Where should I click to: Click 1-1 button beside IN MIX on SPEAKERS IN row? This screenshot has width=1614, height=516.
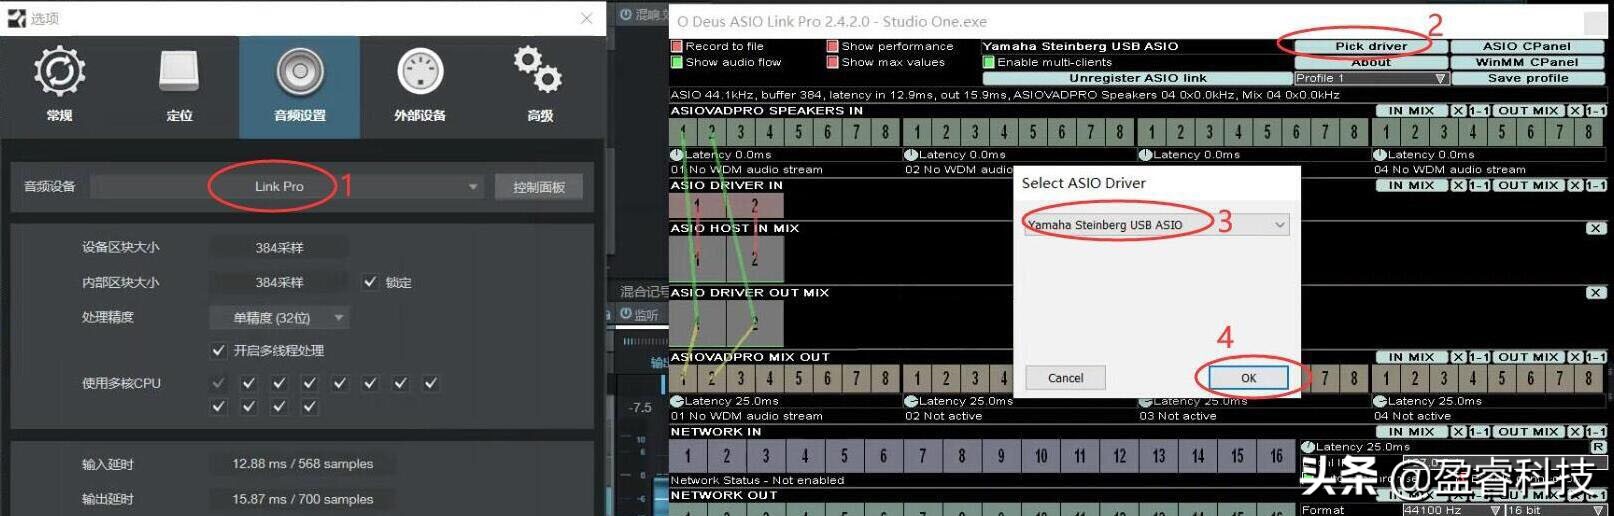(x=1479, y=111)
